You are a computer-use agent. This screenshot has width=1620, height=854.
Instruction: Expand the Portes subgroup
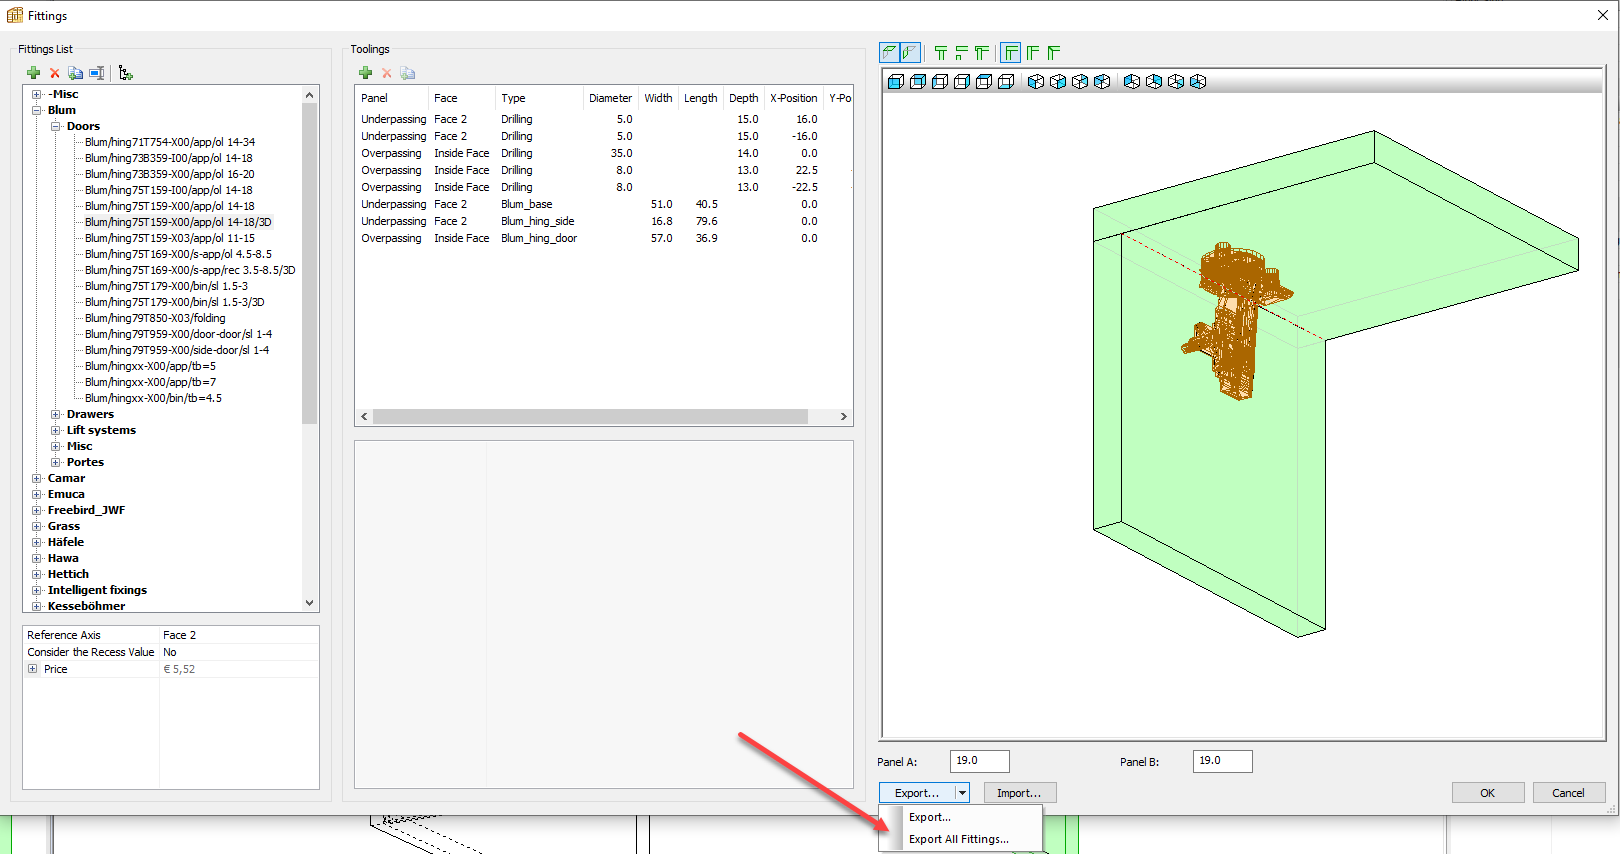pyautogui.click(x=56, y=463)
